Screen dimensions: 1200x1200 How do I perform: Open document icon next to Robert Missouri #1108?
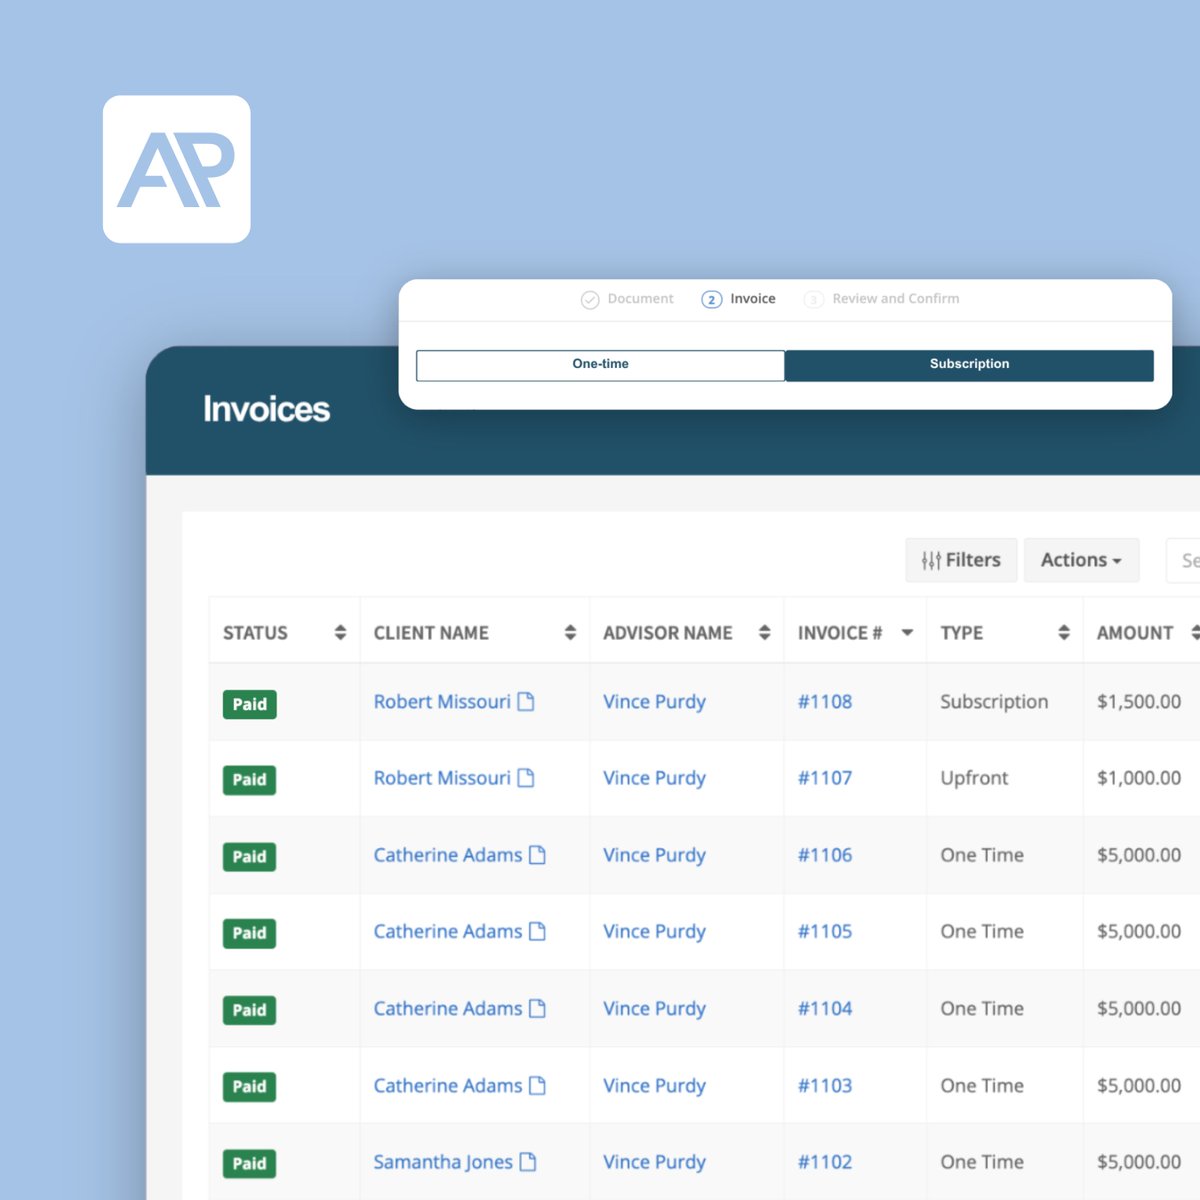point(526,702)
